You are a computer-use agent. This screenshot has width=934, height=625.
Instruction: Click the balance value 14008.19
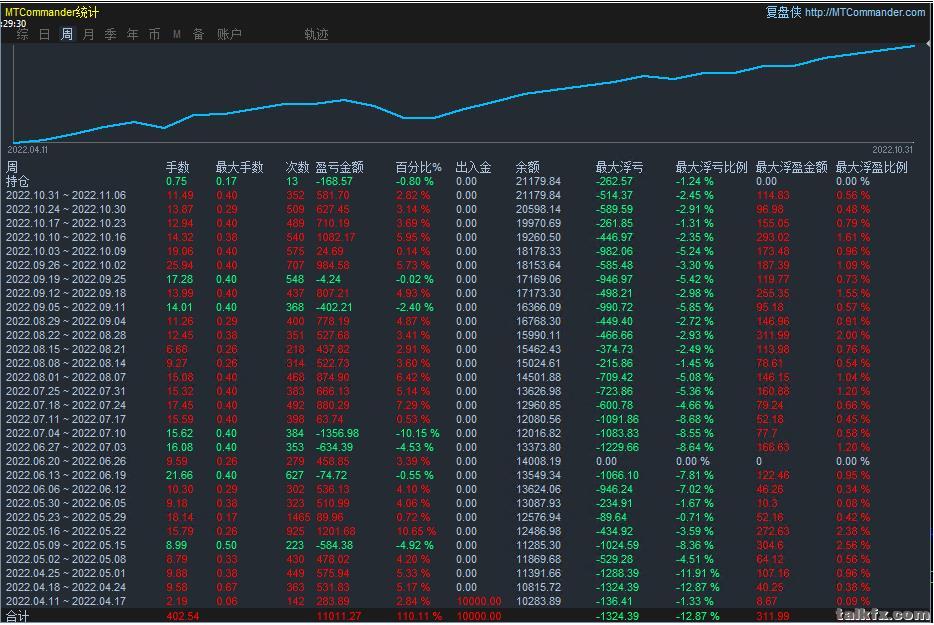[x=538, y=461]
